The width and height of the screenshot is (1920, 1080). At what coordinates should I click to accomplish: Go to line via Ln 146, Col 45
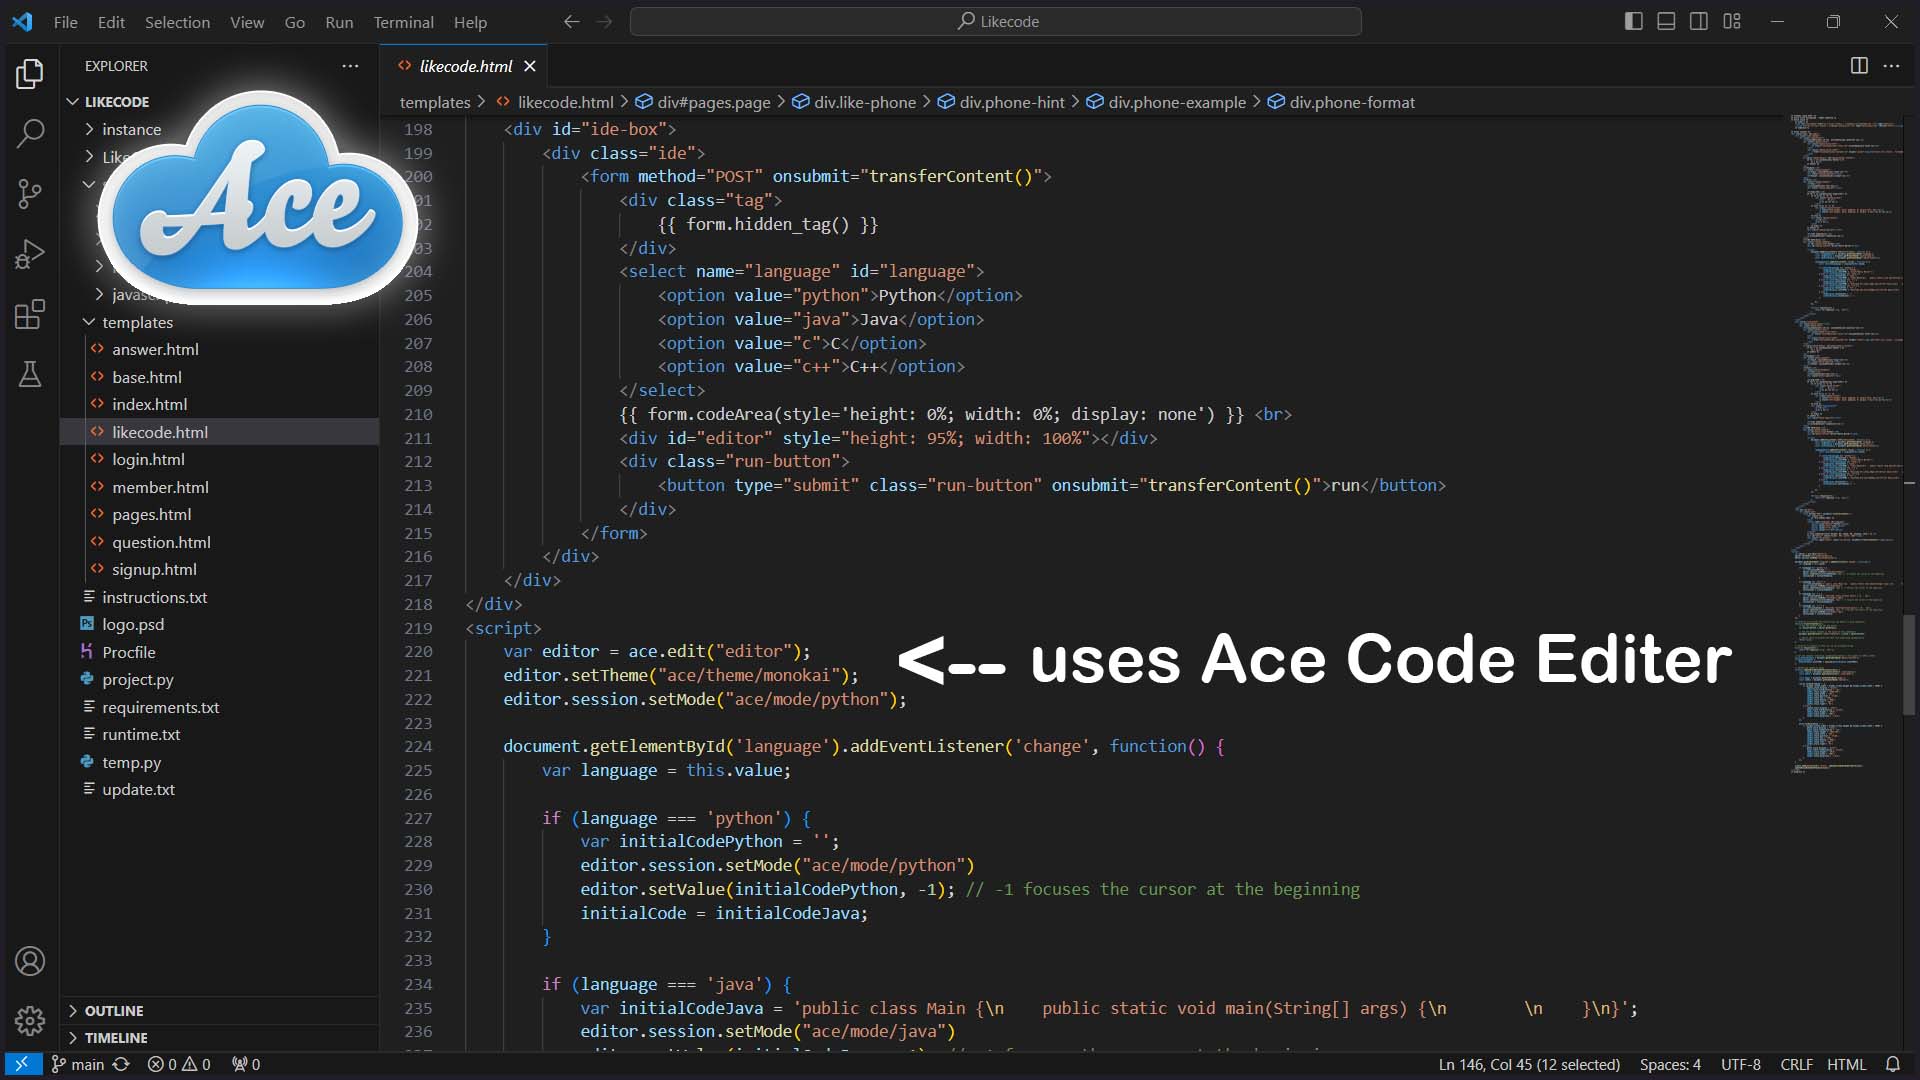point(1529,1064)
